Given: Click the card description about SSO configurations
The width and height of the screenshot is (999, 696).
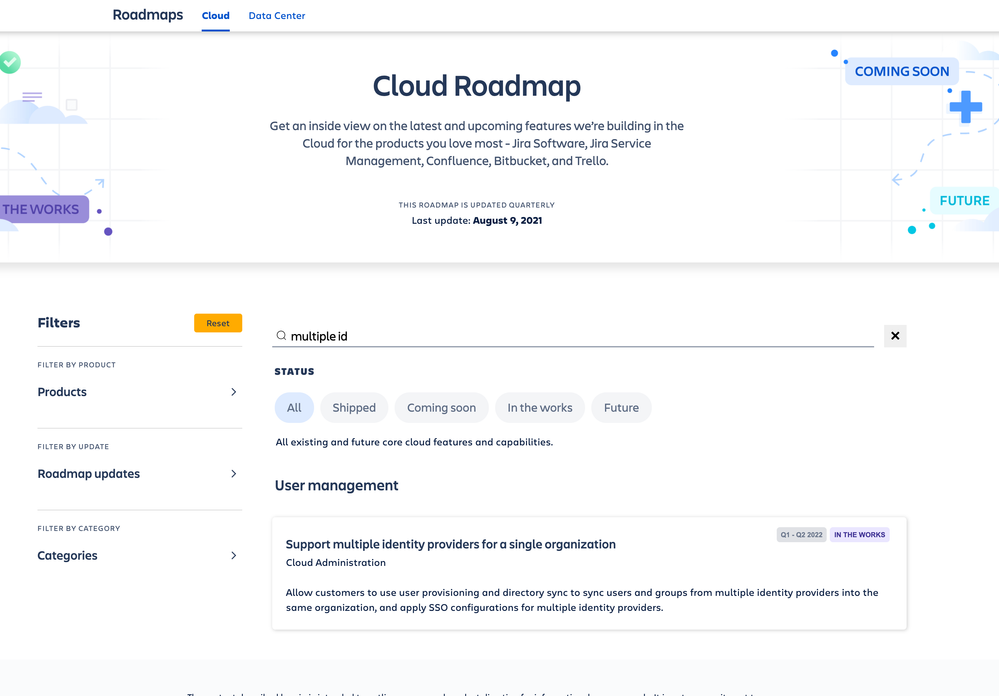Looking at the screenshot, I should click(x=582, y=600).
